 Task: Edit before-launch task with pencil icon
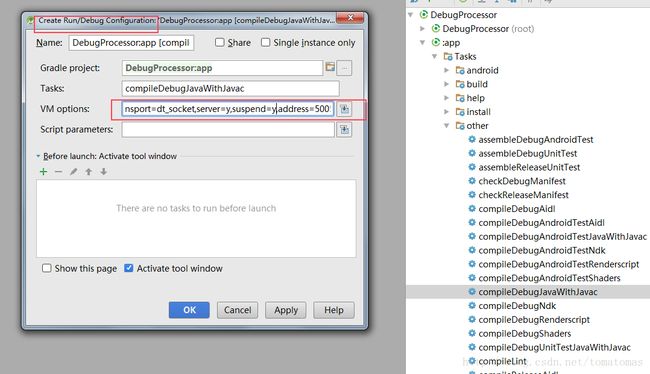click(x=73, y=172)
